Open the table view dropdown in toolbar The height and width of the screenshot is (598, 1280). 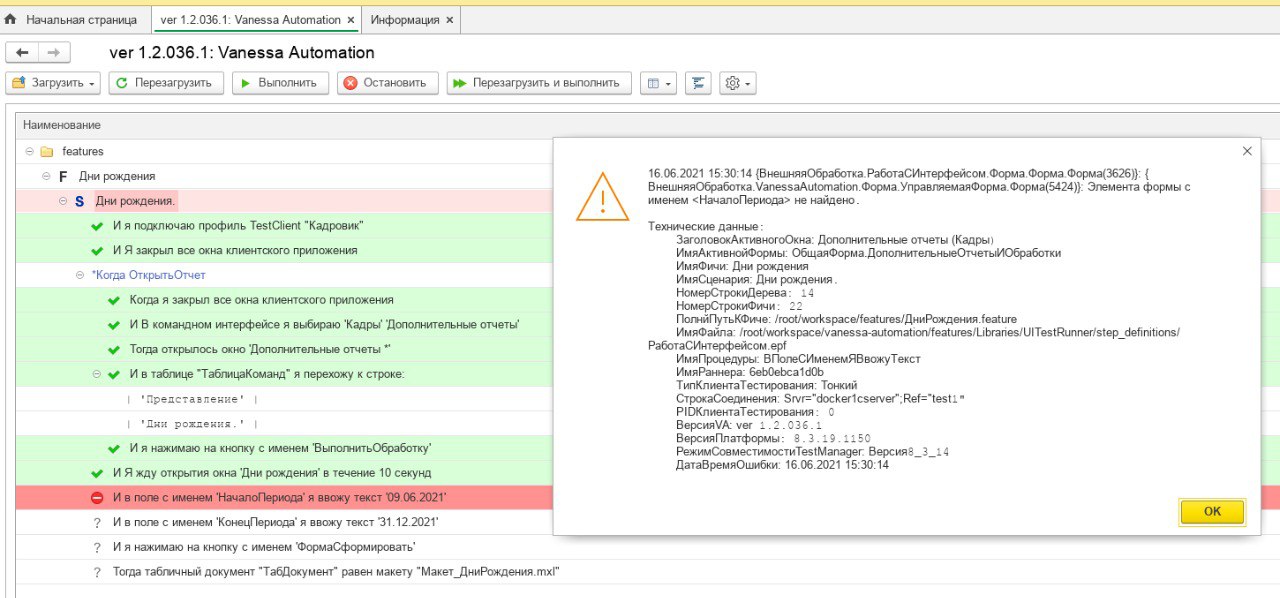(658, 83)
